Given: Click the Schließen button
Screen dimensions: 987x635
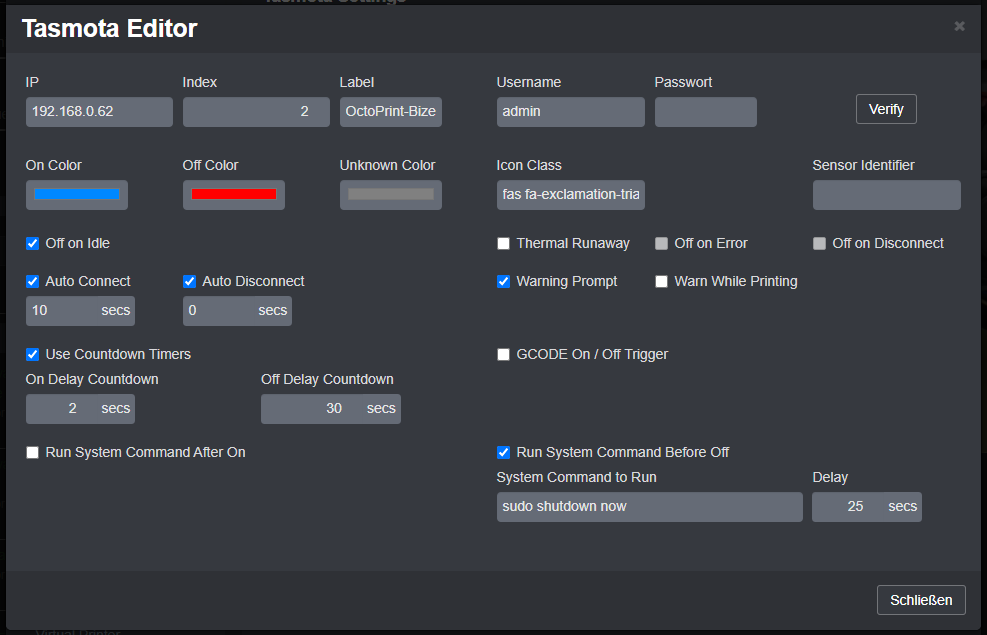Looking at the screenshot, I should pyautogui.click(x=920, y=599).
